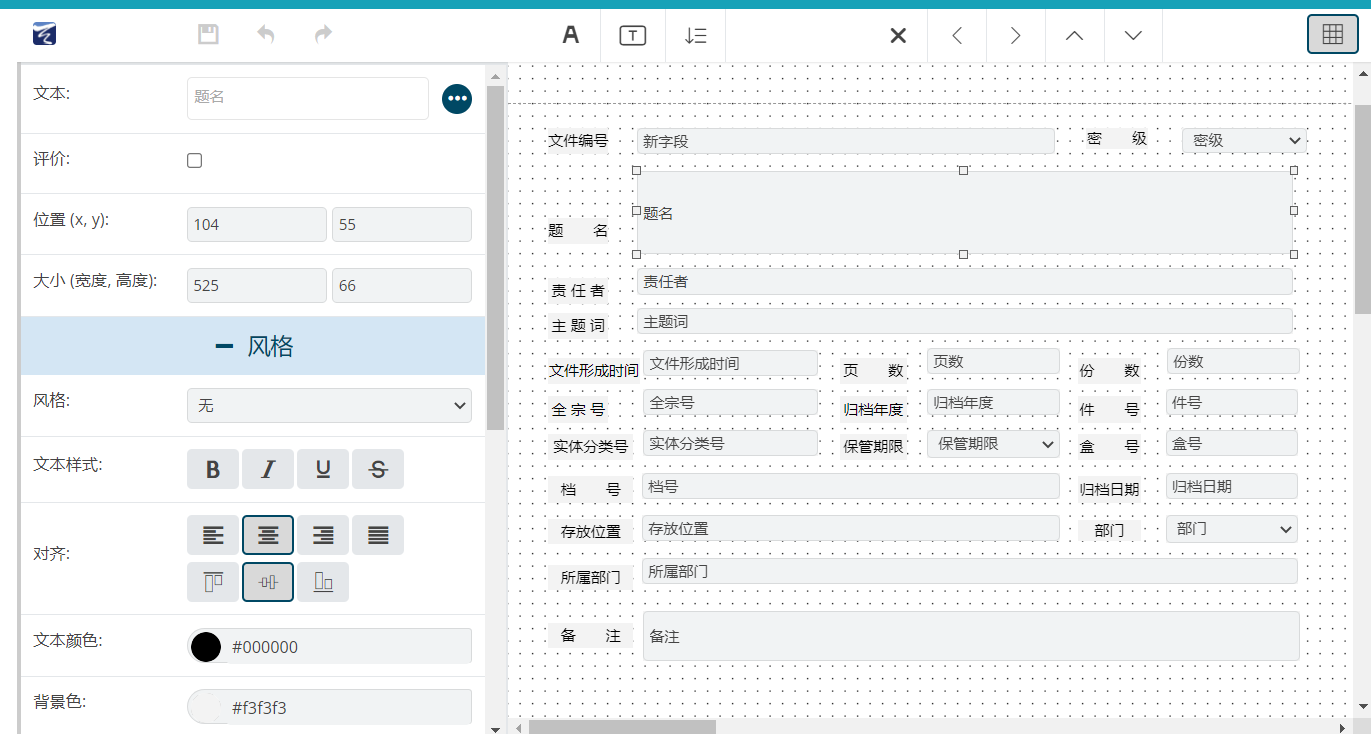1371x734 pixels.
Task: Move element left with left chevron
Action: pos(957,36)
